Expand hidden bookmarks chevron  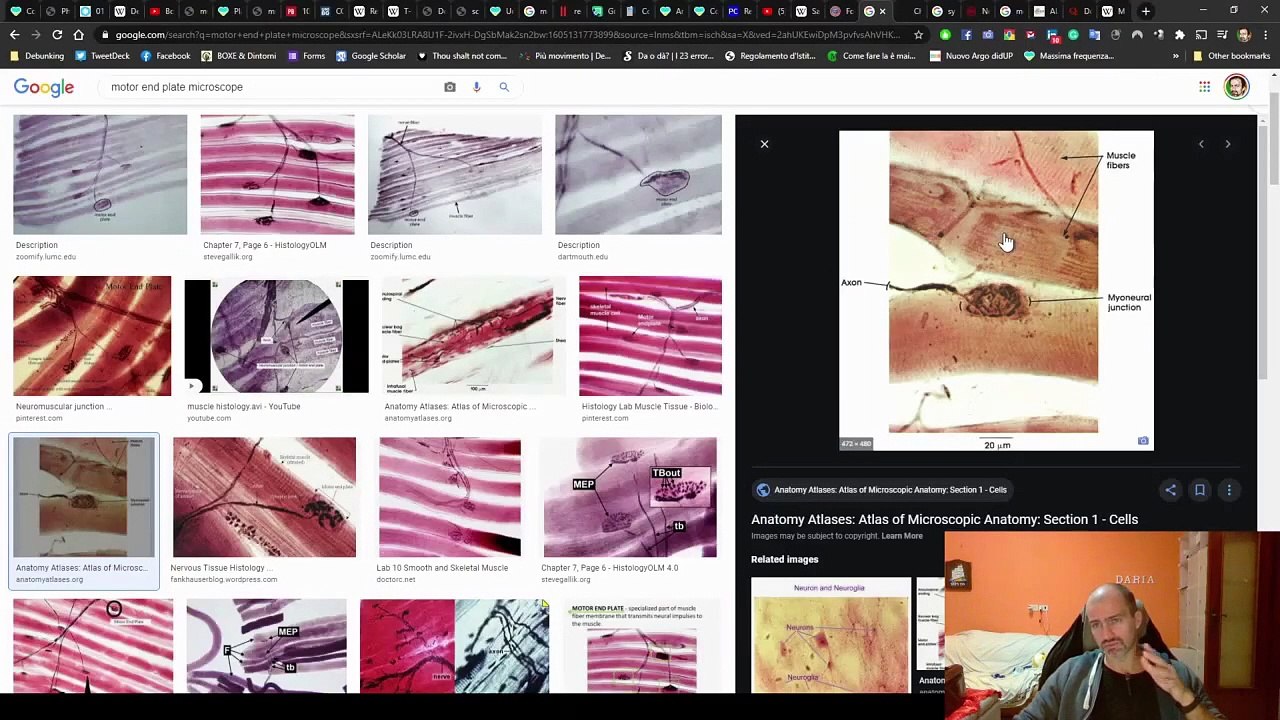[x=1176, y=56]
